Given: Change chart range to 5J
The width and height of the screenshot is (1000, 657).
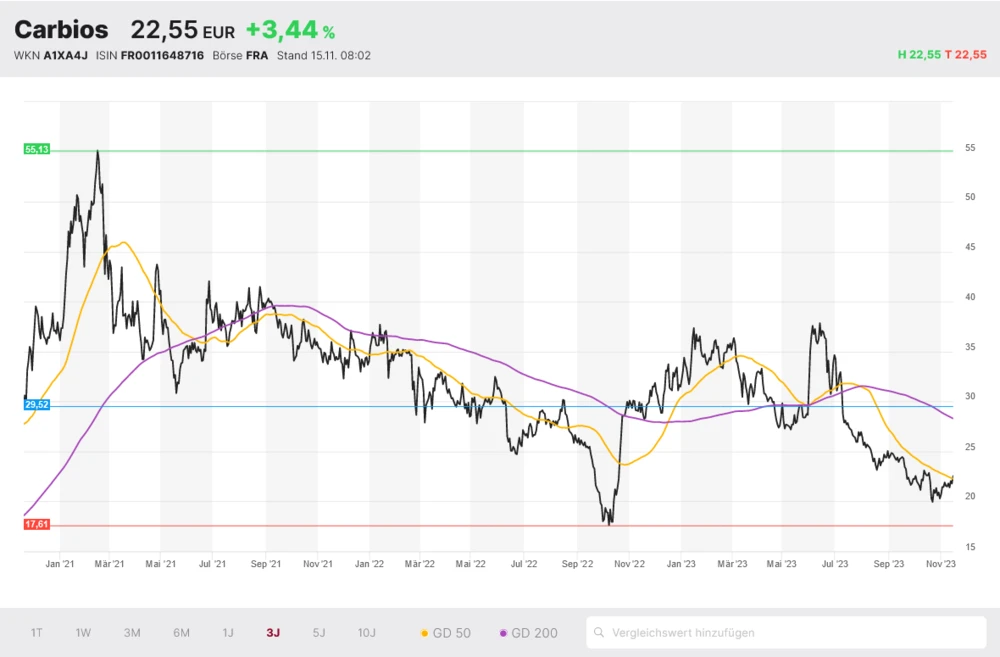Looking at the screenshot, I should tap(319, 632).
